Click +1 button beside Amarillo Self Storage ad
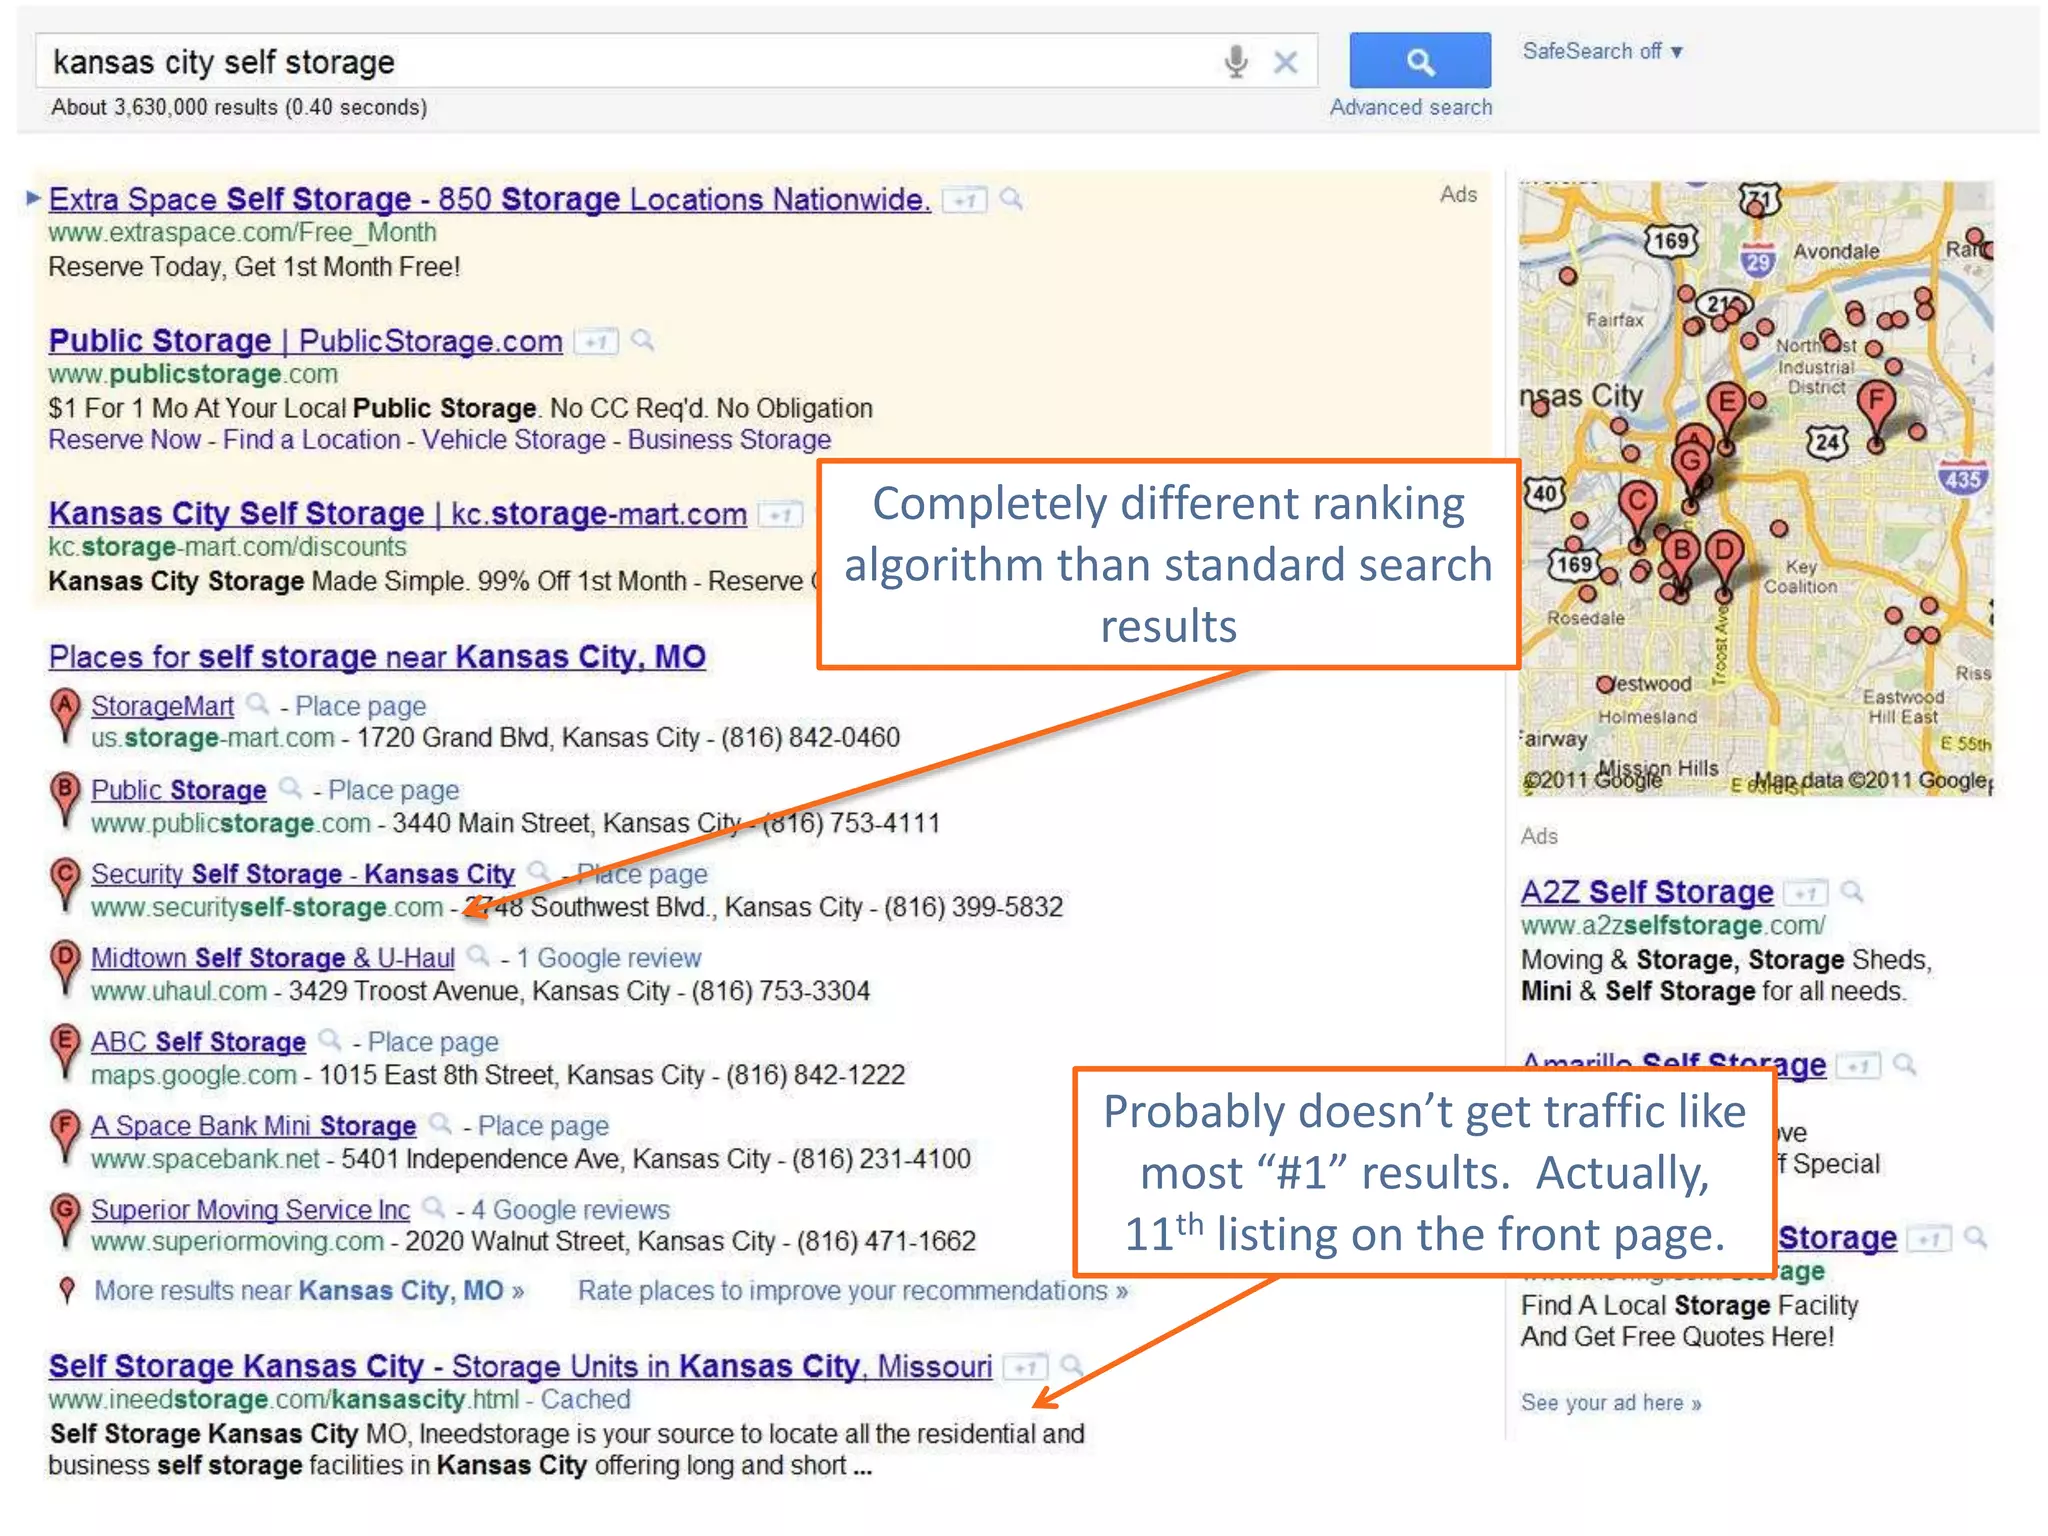This screenshot has width=2048, height=1536. (1860, 1067)
